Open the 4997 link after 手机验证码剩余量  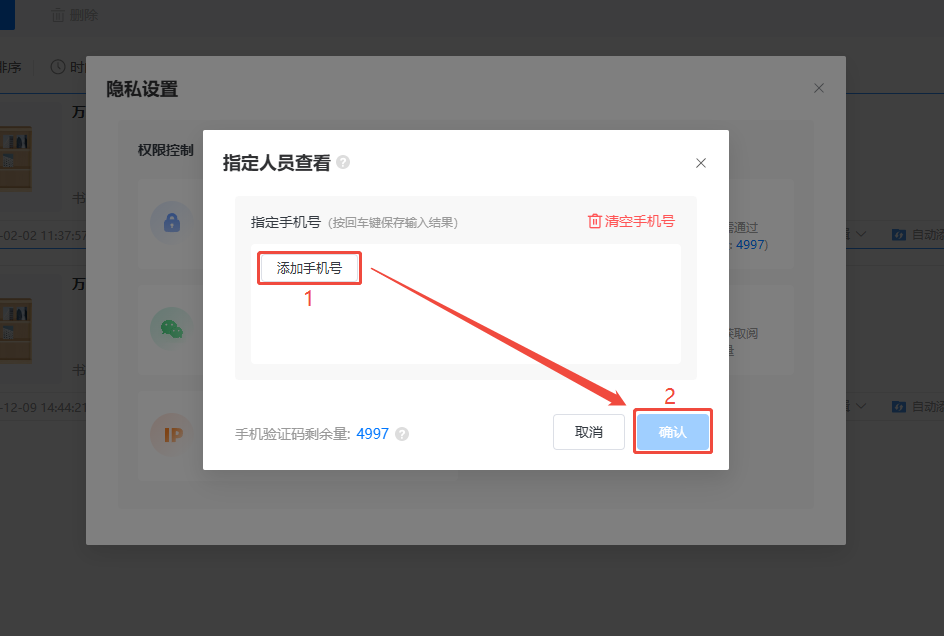(x=372, y=434)
